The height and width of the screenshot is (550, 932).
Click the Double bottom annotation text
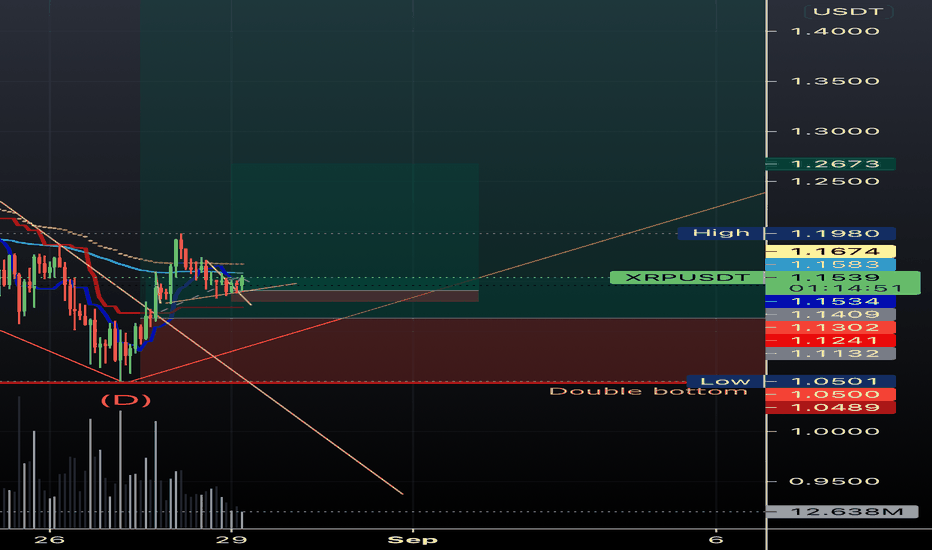click(x=648, y=391)
